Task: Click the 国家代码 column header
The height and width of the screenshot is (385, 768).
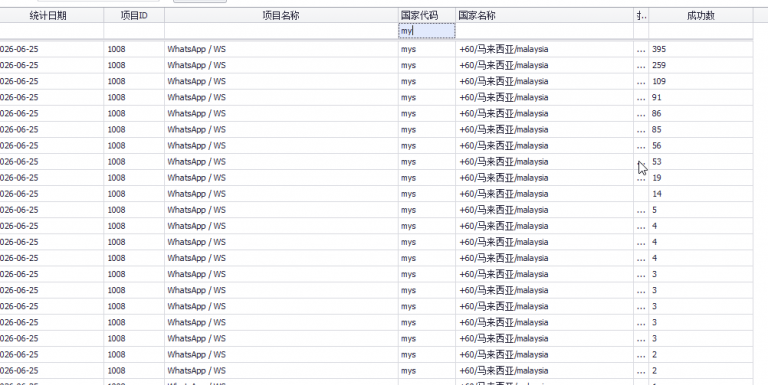Action: coord(427,16)
